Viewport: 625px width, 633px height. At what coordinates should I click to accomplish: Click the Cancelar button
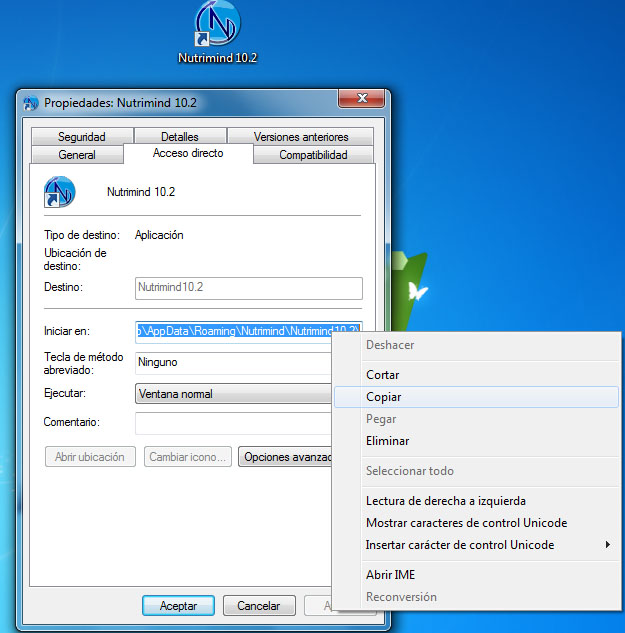tap(259, 606)
